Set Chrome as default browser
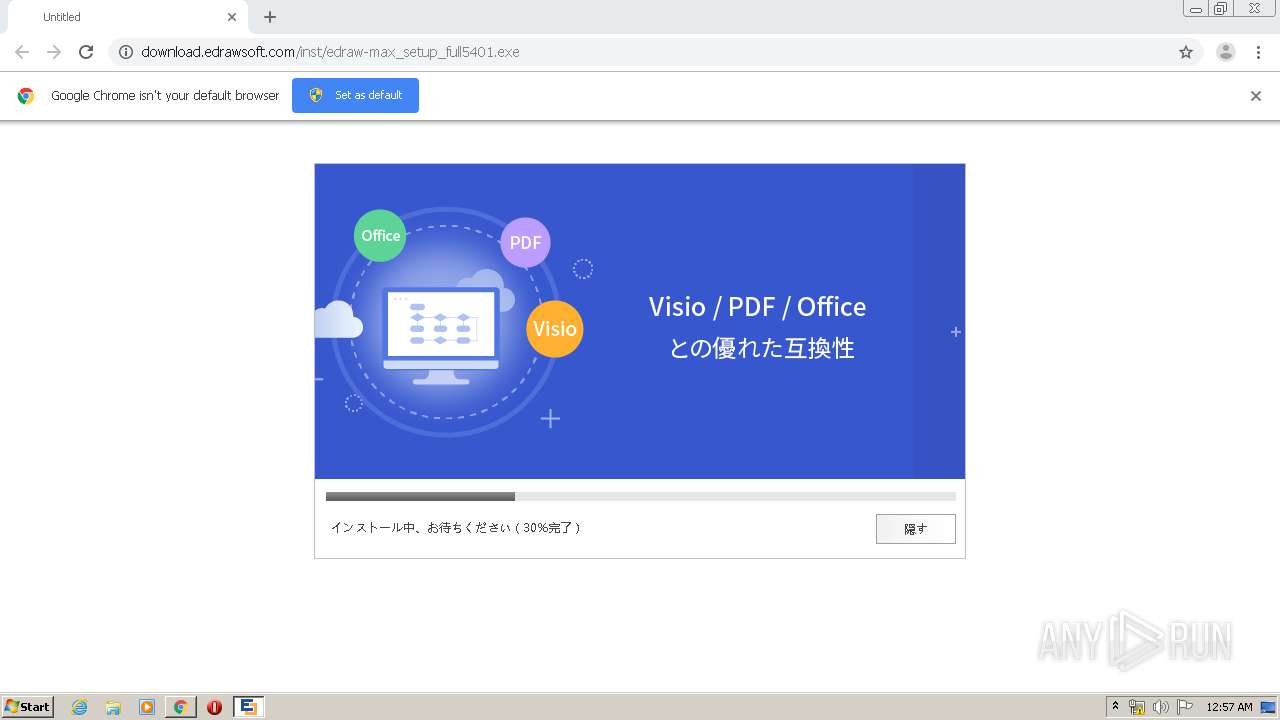Viewport: 1280px width, 720px height. click(x=355, y=95)
